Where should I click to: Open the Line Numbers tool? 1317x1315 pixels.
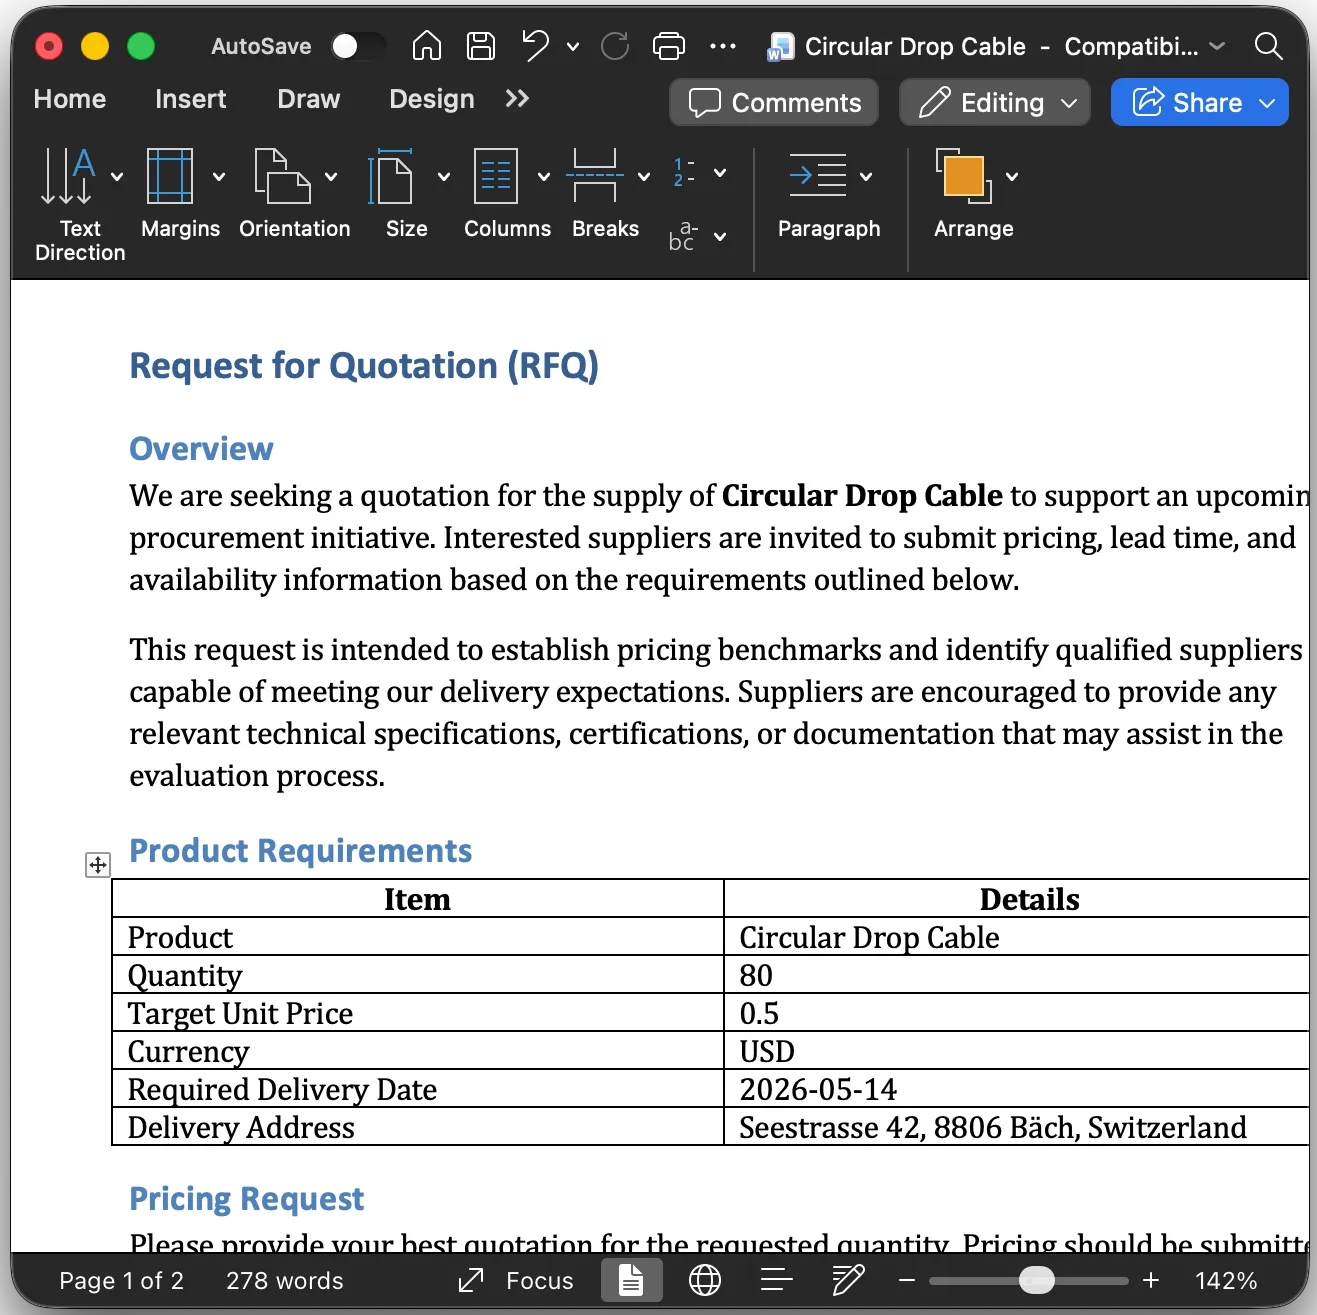(684, 172)
